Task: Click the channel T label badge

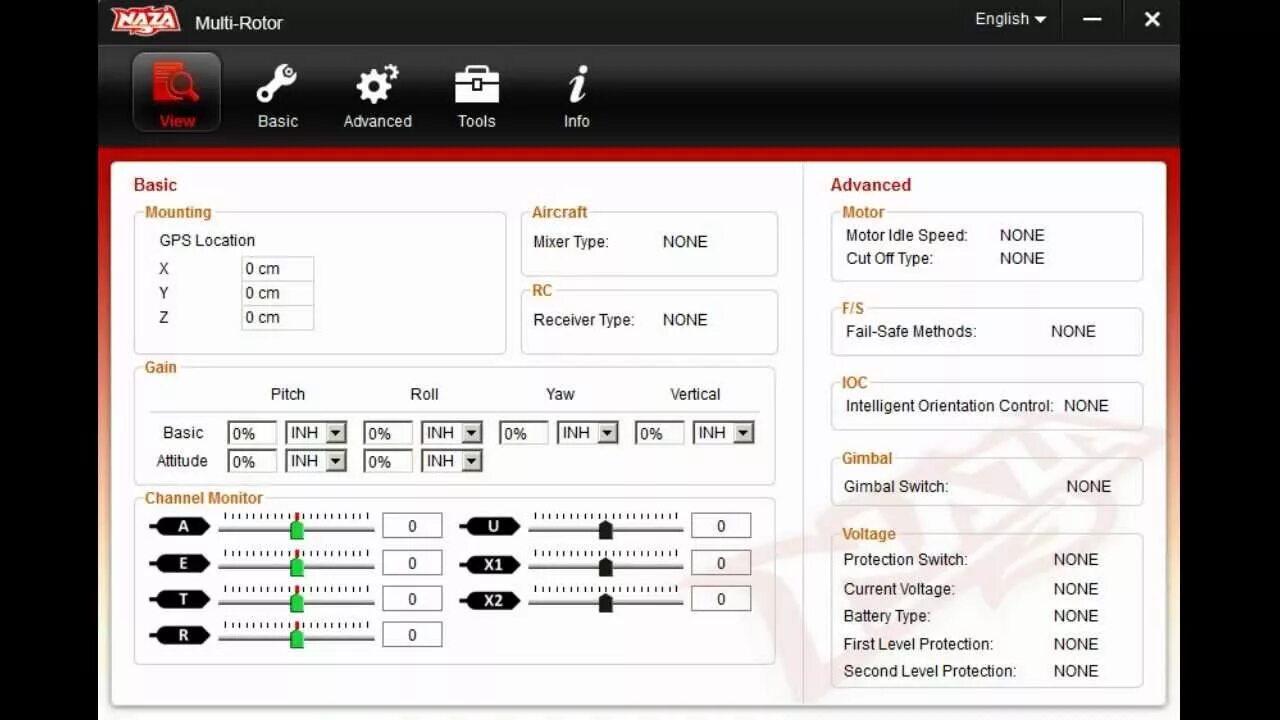Action: tap(181, 599)
